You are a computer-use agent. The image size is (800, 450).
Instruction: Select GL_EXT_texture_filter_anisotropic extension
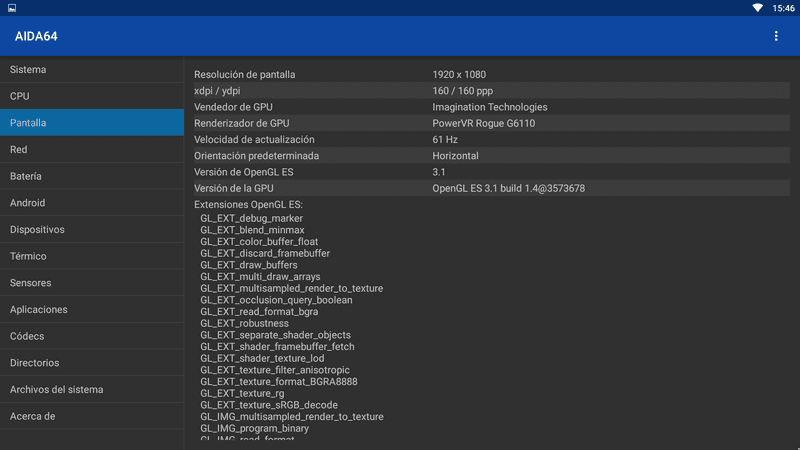[x=275, y=370]
